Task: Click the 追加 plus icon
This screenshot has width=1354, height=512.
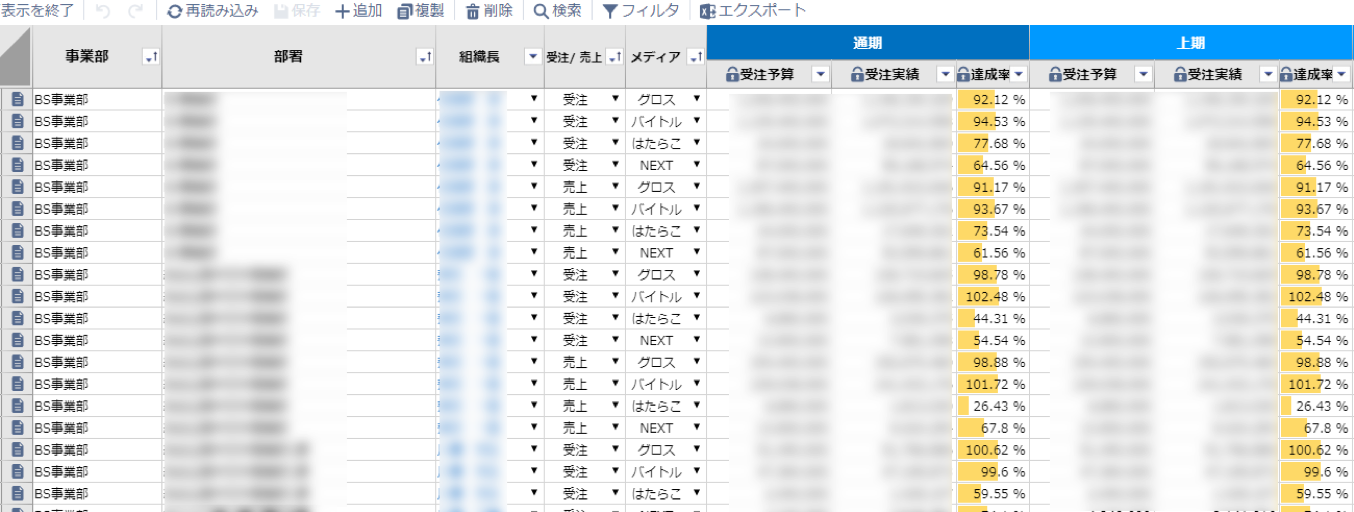Action: (x=343, y=11)
